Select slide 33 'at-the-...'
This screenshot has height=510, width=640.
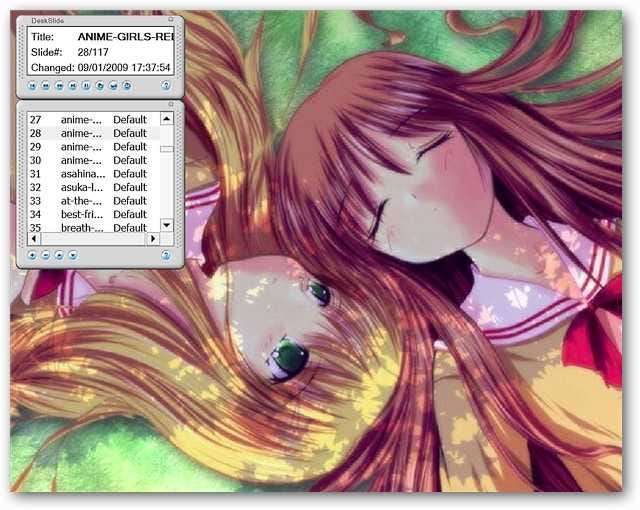click(93, 201)
